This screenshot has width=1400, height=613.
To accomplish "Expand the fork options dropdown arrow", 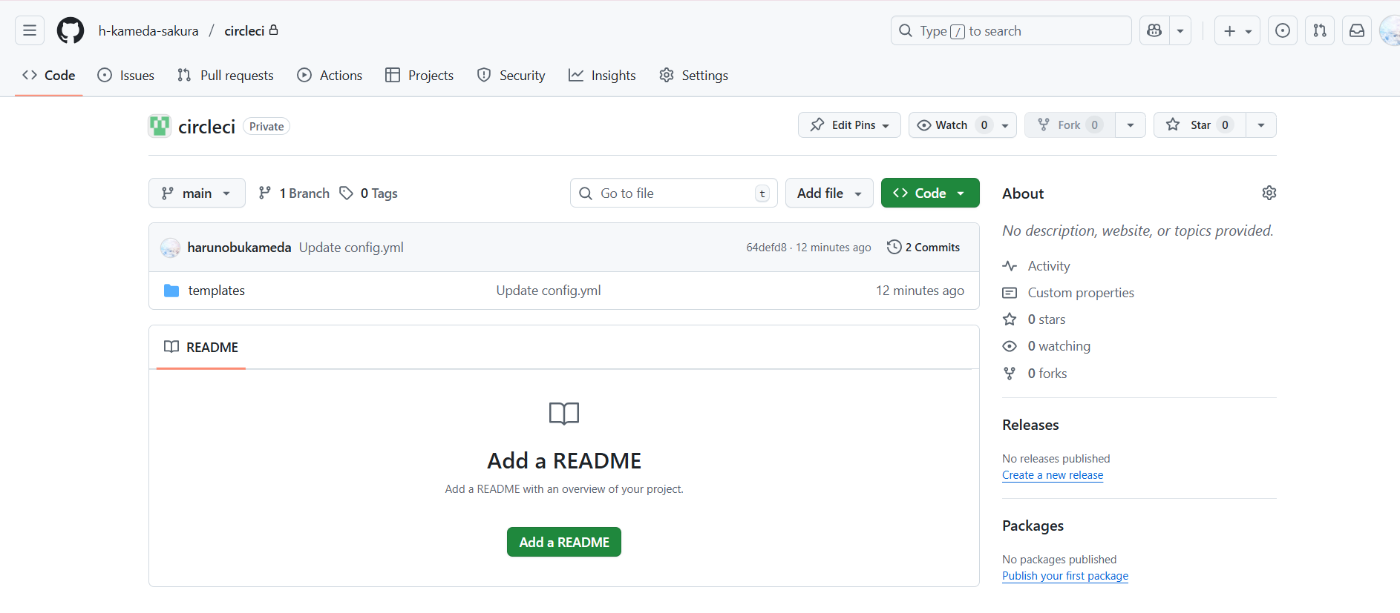I will click(x=1130, y=125).
